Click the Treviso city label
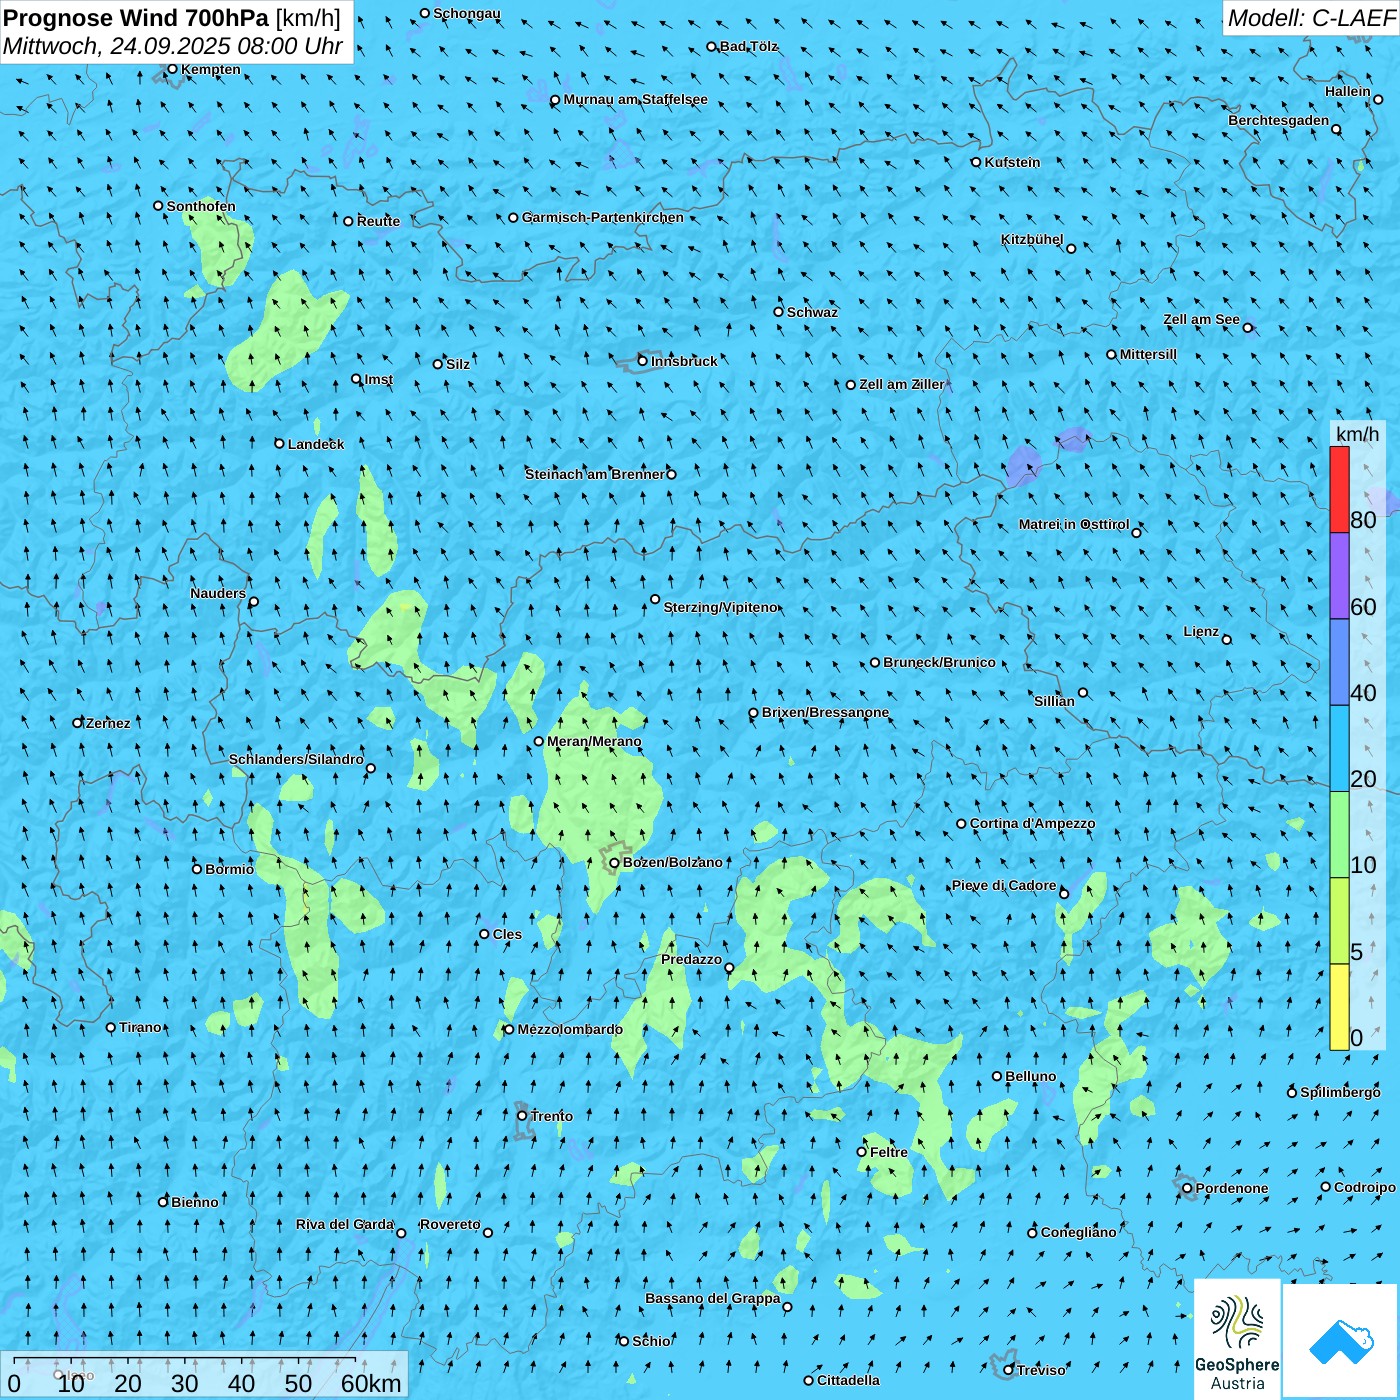 coord(1041,1370)
